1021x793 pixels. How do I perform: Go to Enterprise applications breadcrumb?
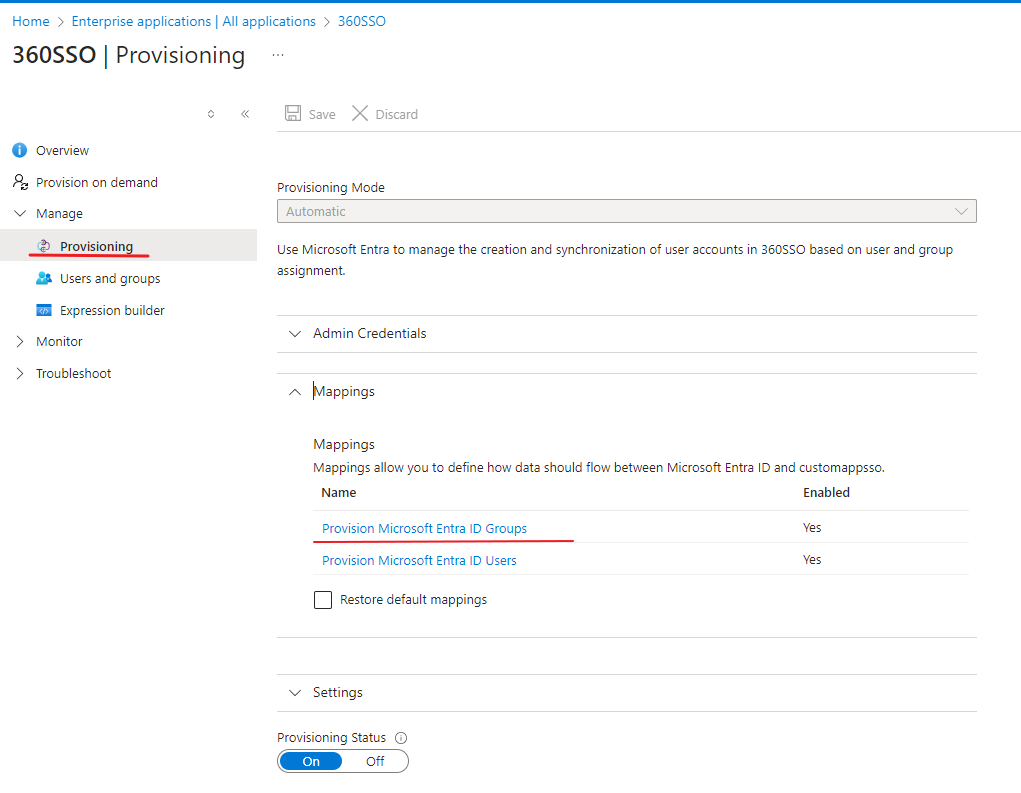click(x=193, y=21)
